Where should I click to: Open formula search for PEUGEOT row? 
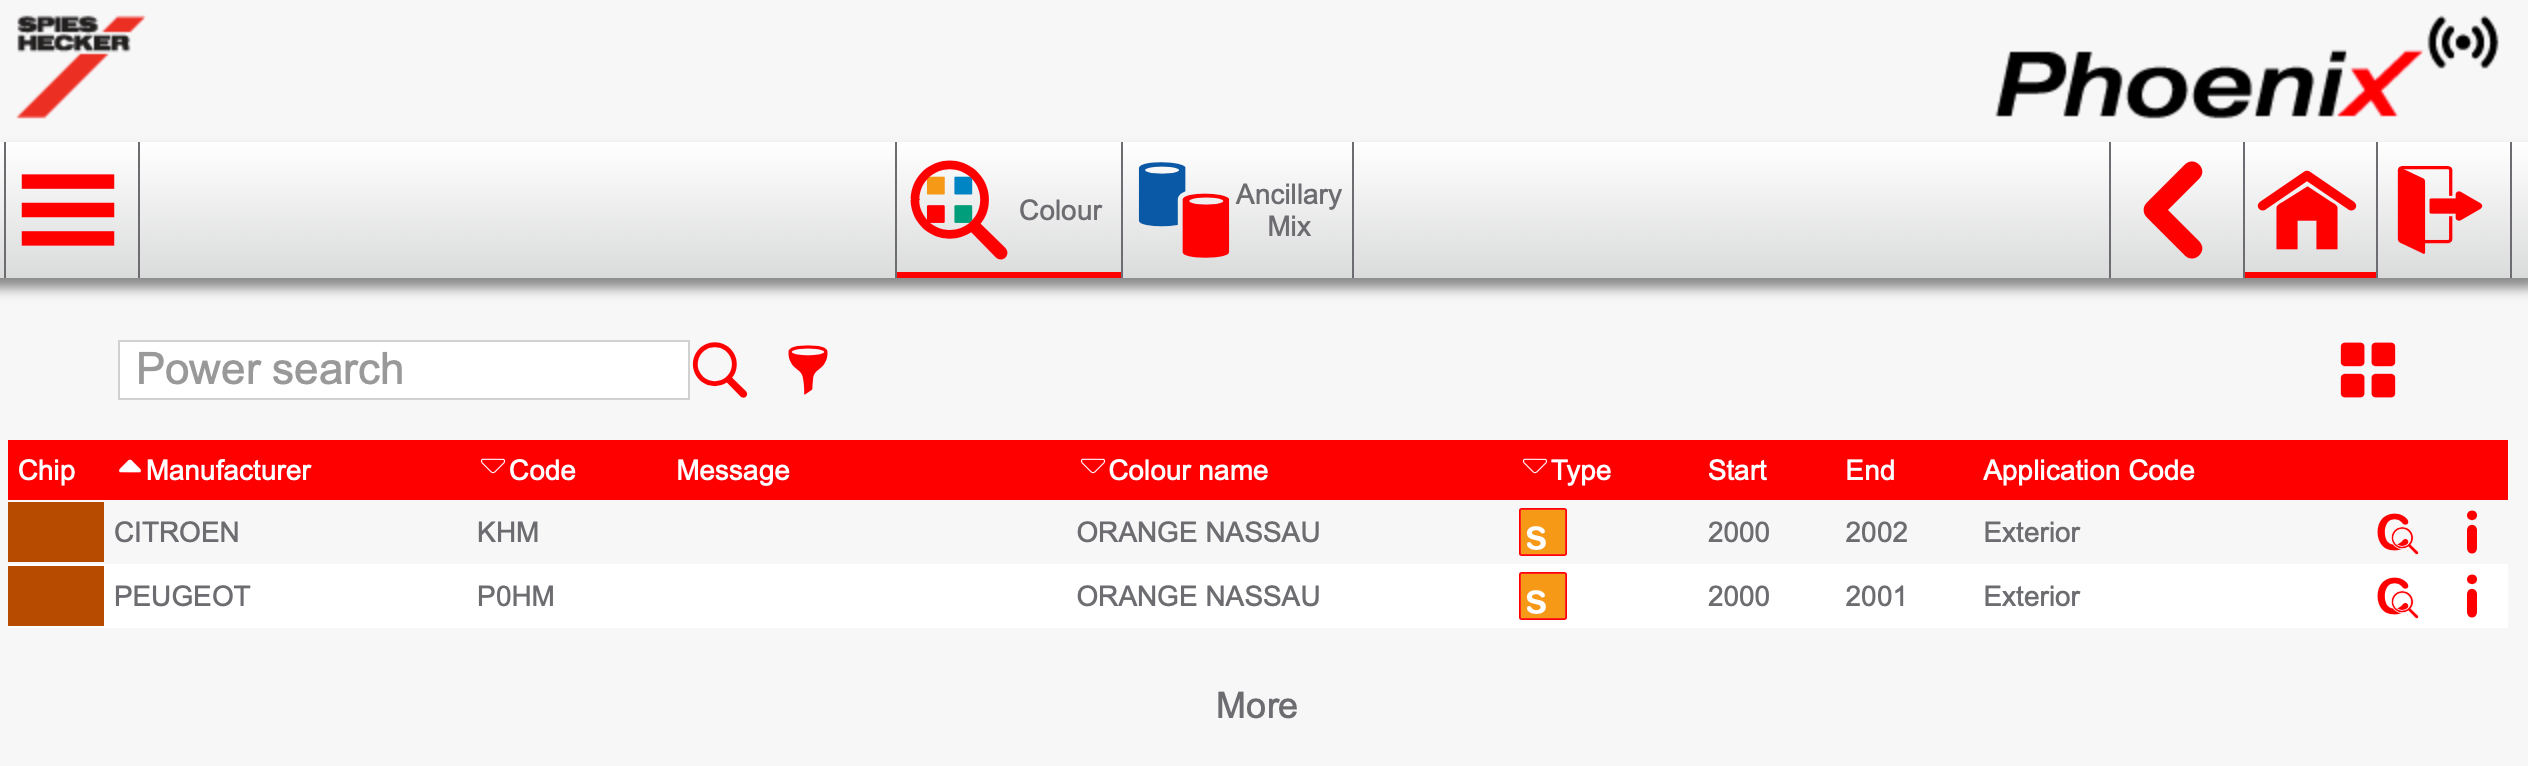click(x=2396, y=597)
